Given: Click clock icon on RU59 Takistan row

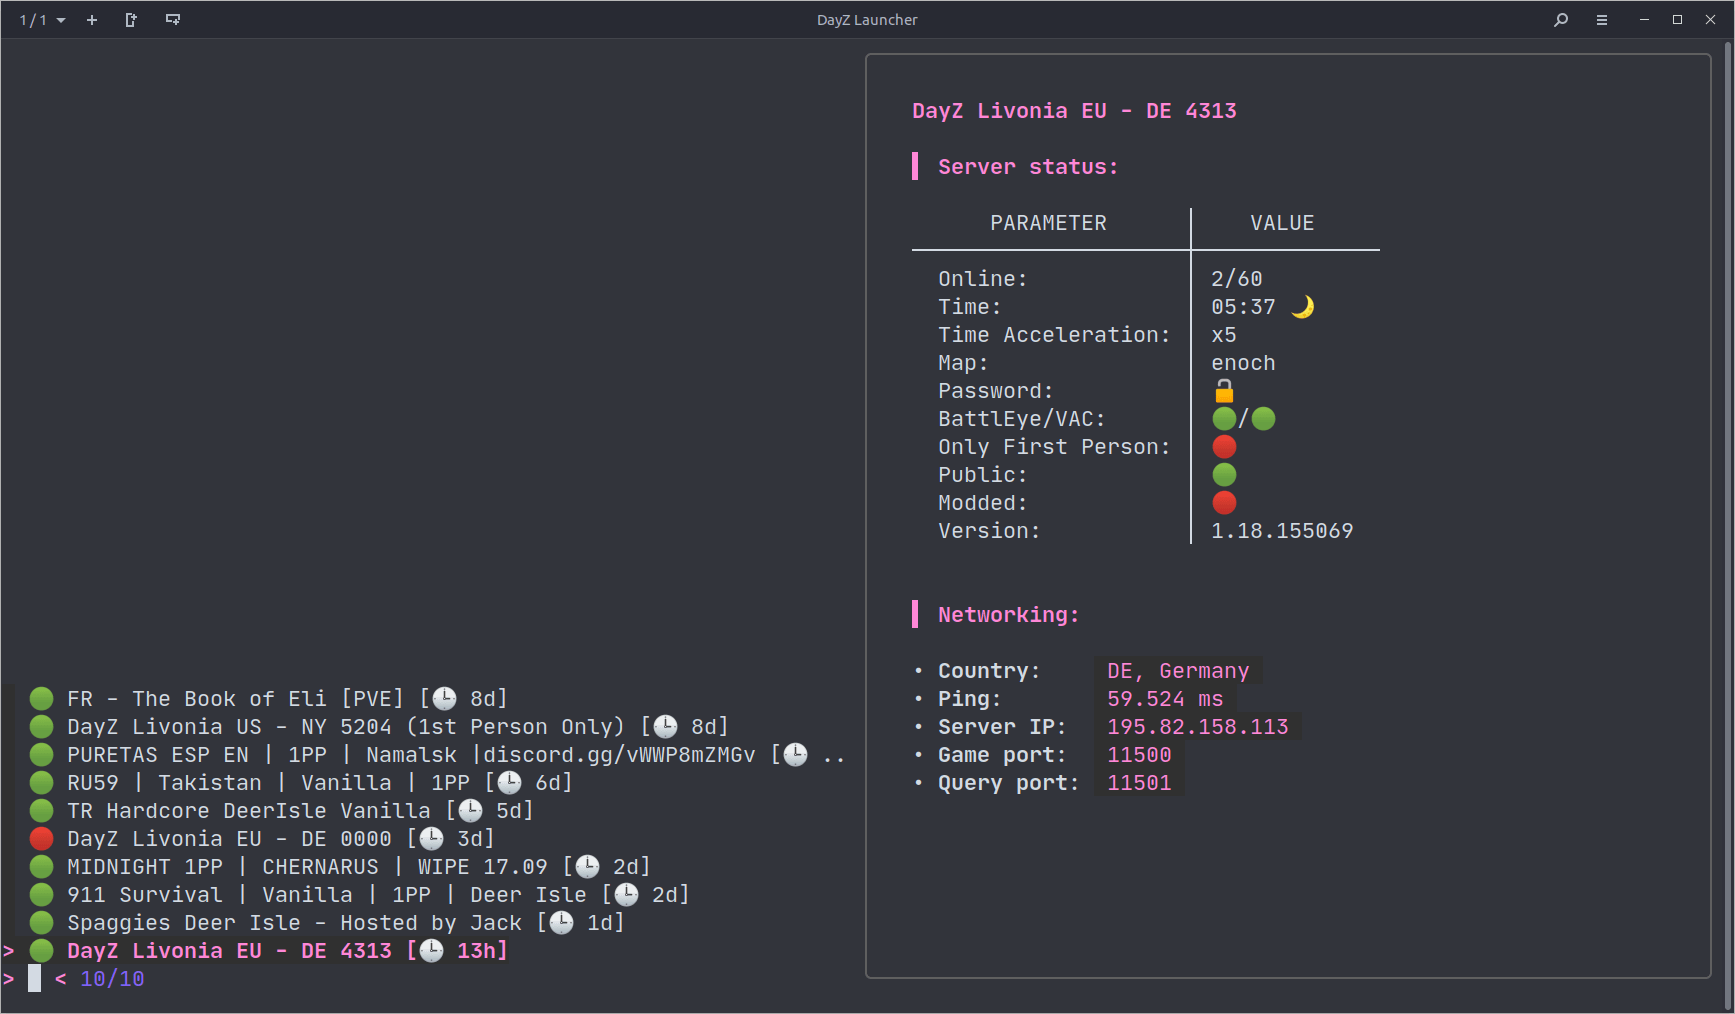Looking at the screenshot, I should [510, 782].
